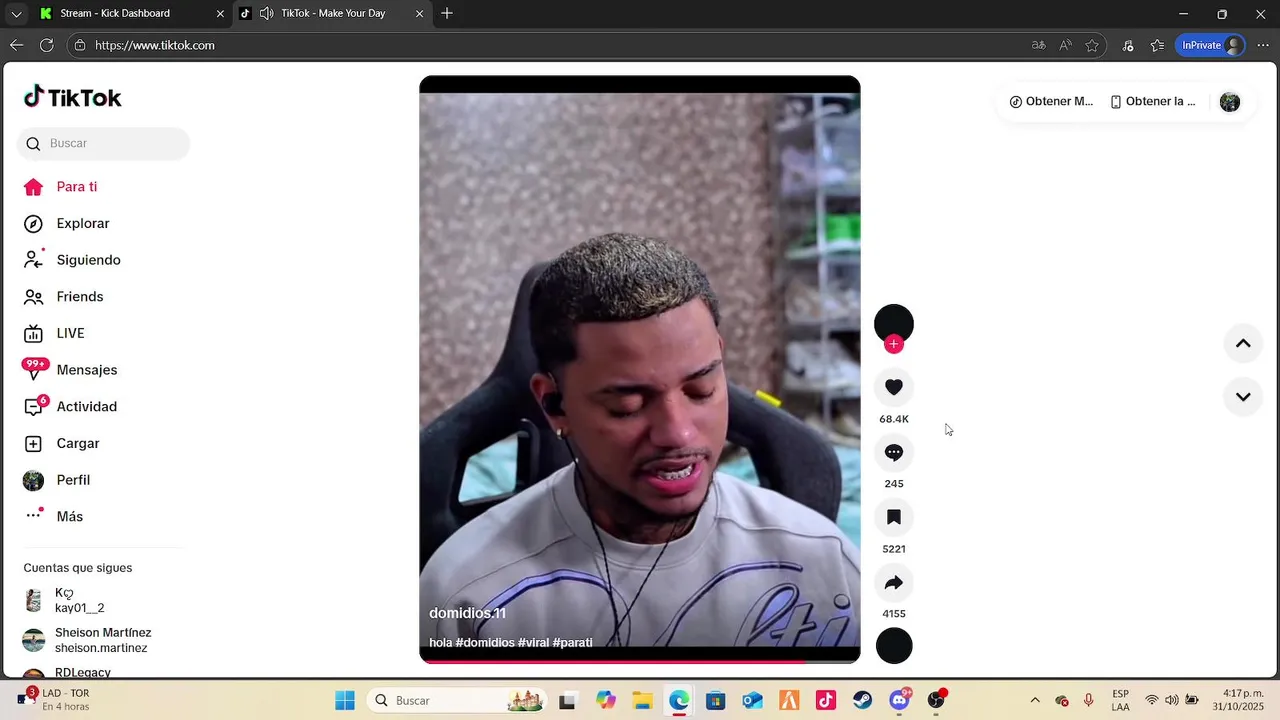1280x720 pixels.
Task: Open browser settings and more menu
Action: (x=1263, y=45)
